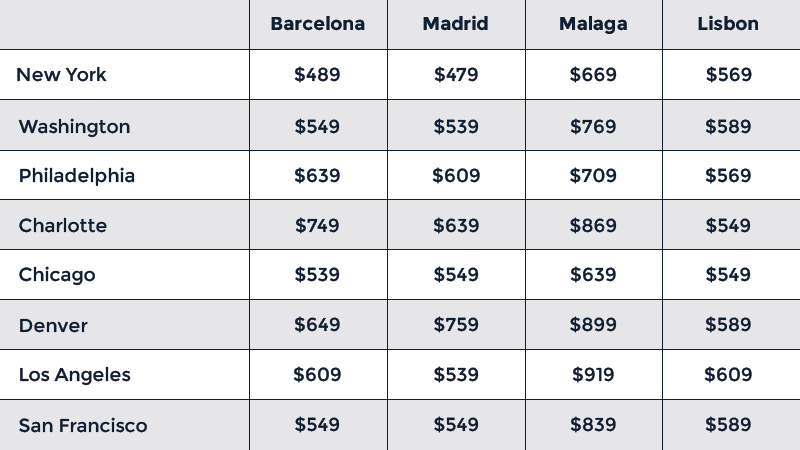Viewport: 800px width, 450px height.
Task: Select New York to Madrid $479 fare
Action: [x=456, y=75]
